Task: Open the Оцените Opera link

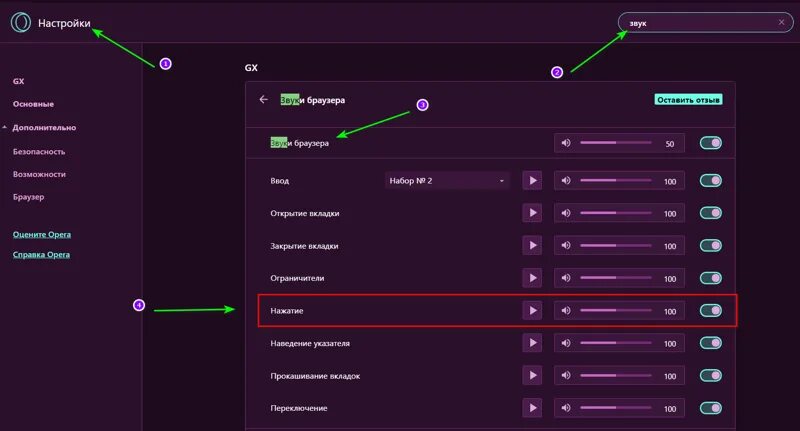Action: [x=42, y=235]
